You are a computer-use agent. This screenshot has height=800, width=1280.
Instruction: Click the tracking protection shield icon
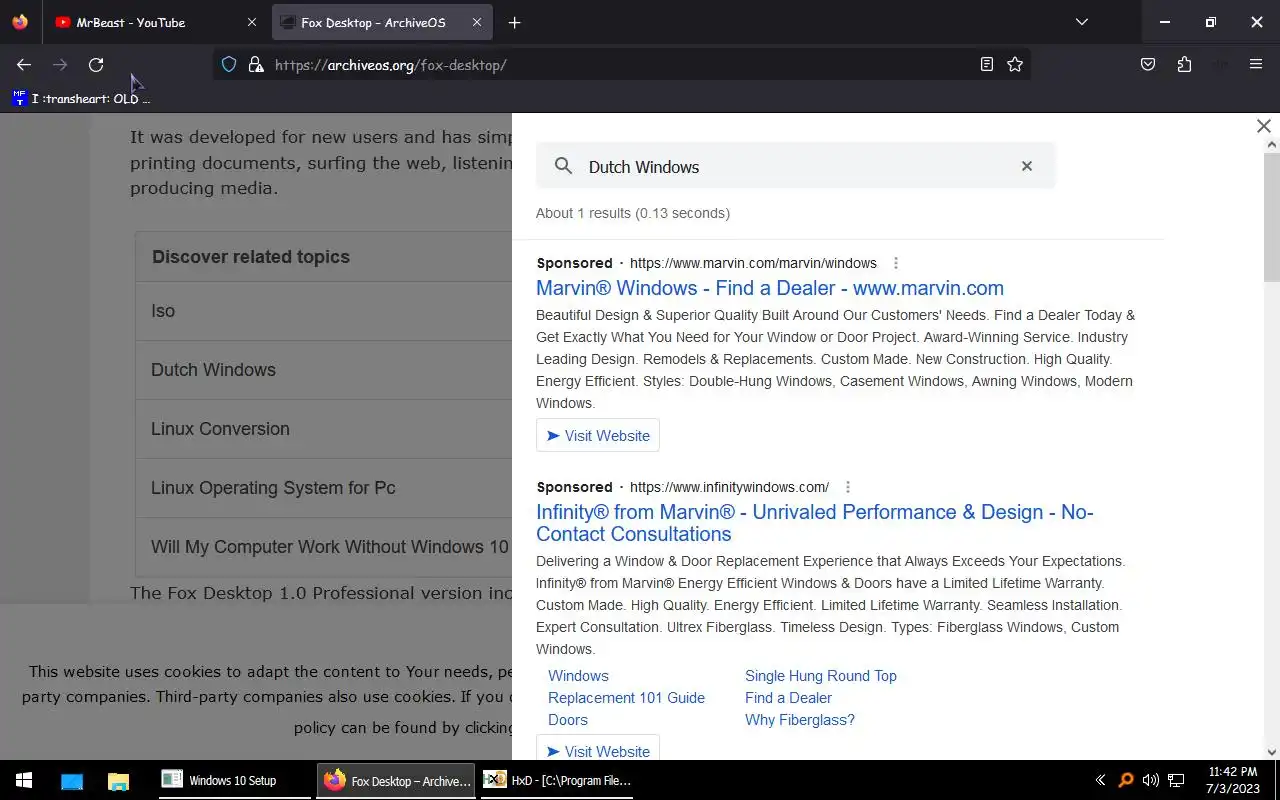pos(229,65)
